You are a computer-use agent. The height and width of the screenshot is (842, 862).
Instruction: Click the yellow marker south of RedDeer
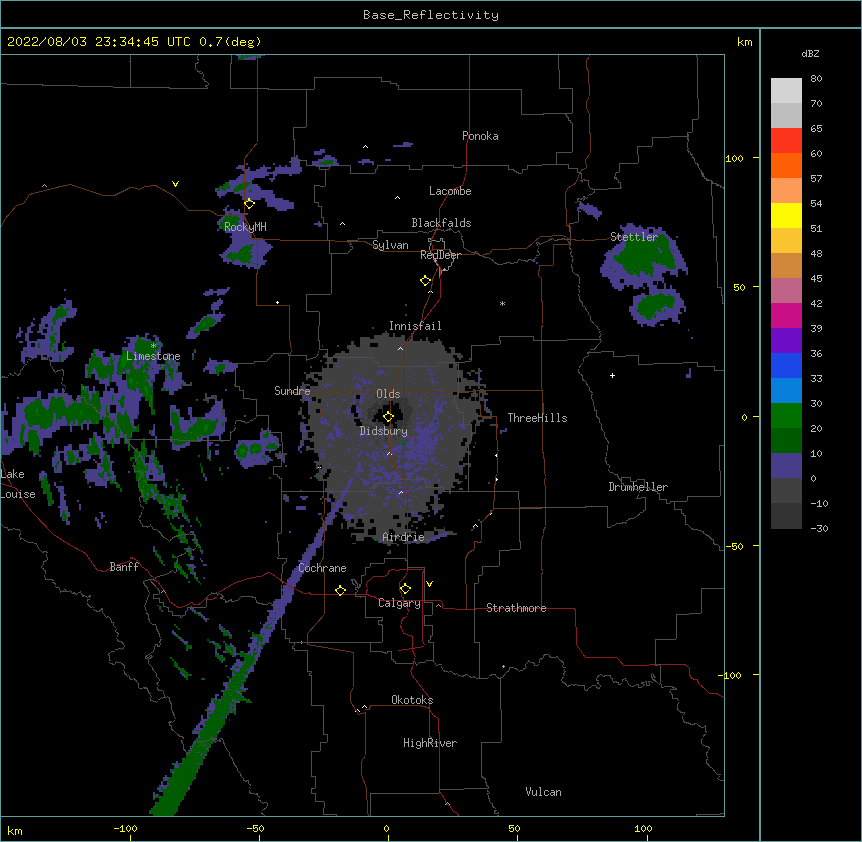425,281
